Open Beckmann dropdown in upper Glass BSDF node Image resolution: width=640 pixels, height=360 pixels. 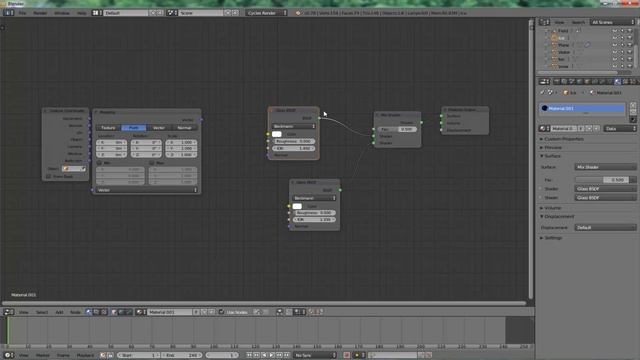click(x=293, y=126)
